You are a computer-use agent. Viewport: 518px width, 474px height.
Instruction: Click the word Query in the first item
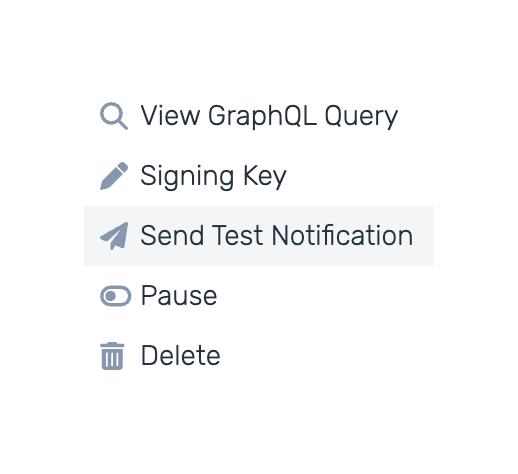point(361,116)
